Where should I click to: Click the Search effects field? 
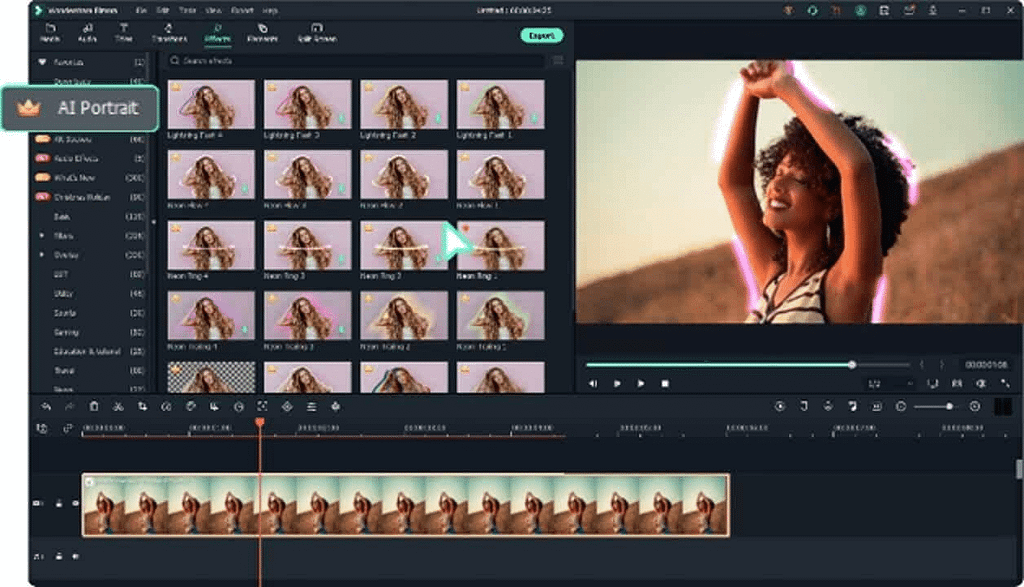click(356, 61)
